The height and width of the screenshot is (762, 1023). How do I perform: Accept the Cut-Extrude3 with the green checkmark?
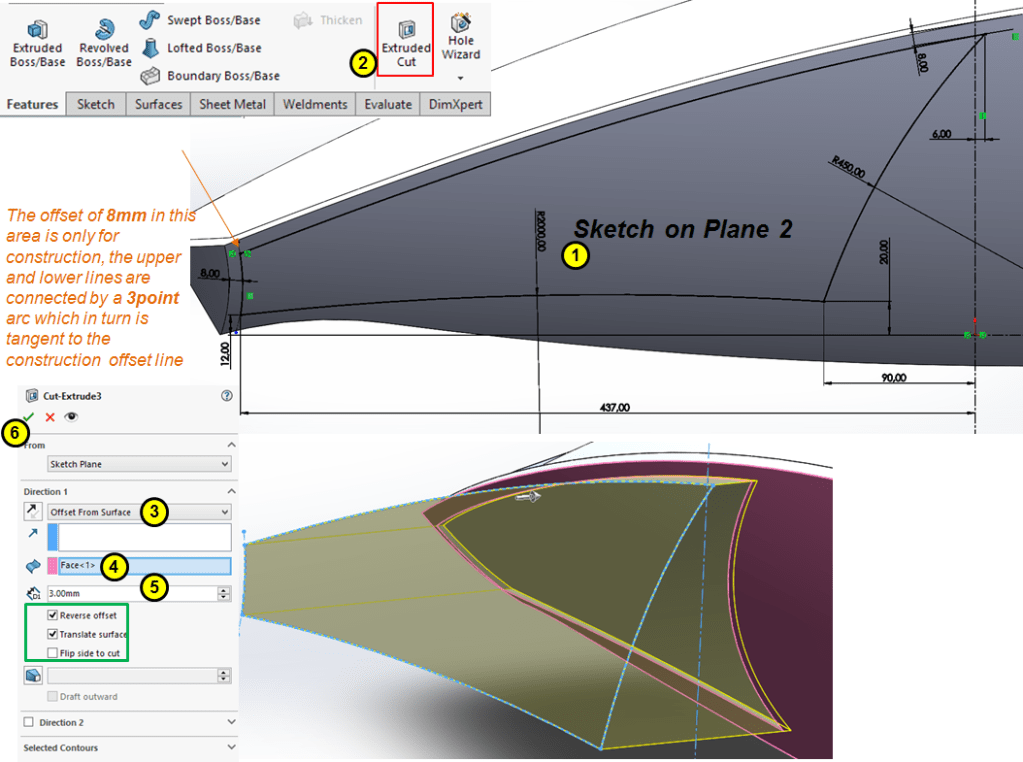[29, 417]
